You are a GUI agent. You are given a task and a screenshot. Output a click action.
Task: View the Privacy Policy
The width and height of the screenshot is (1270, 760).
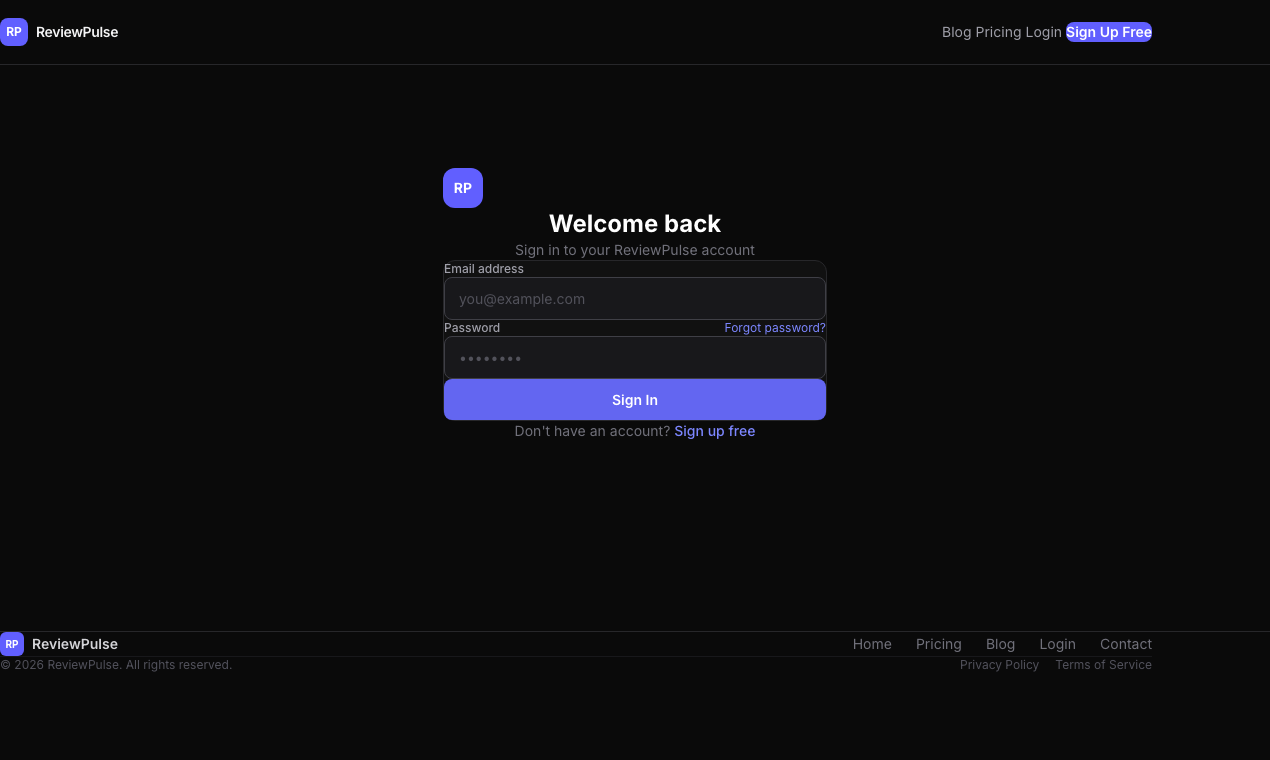tap(999, 664)
